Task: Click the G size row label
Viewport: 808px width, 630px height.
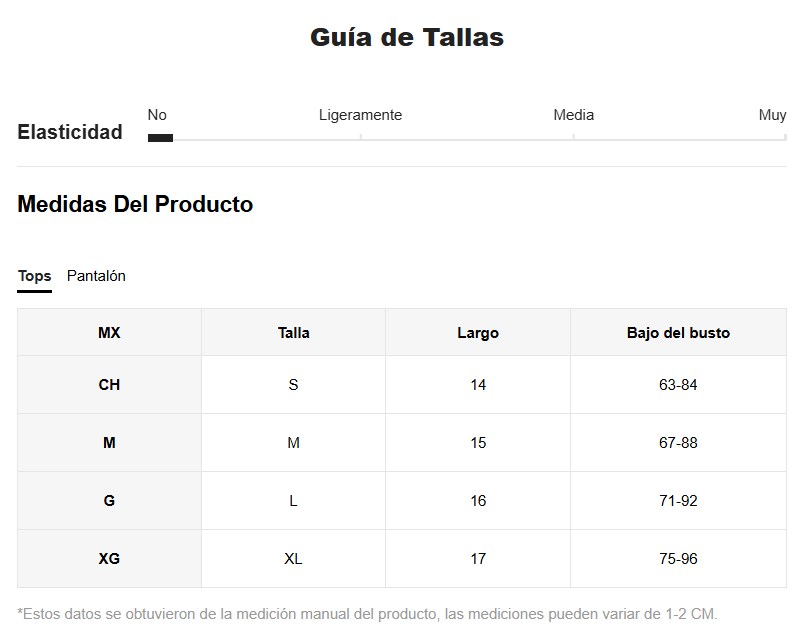Action: (x=109, y=501)
